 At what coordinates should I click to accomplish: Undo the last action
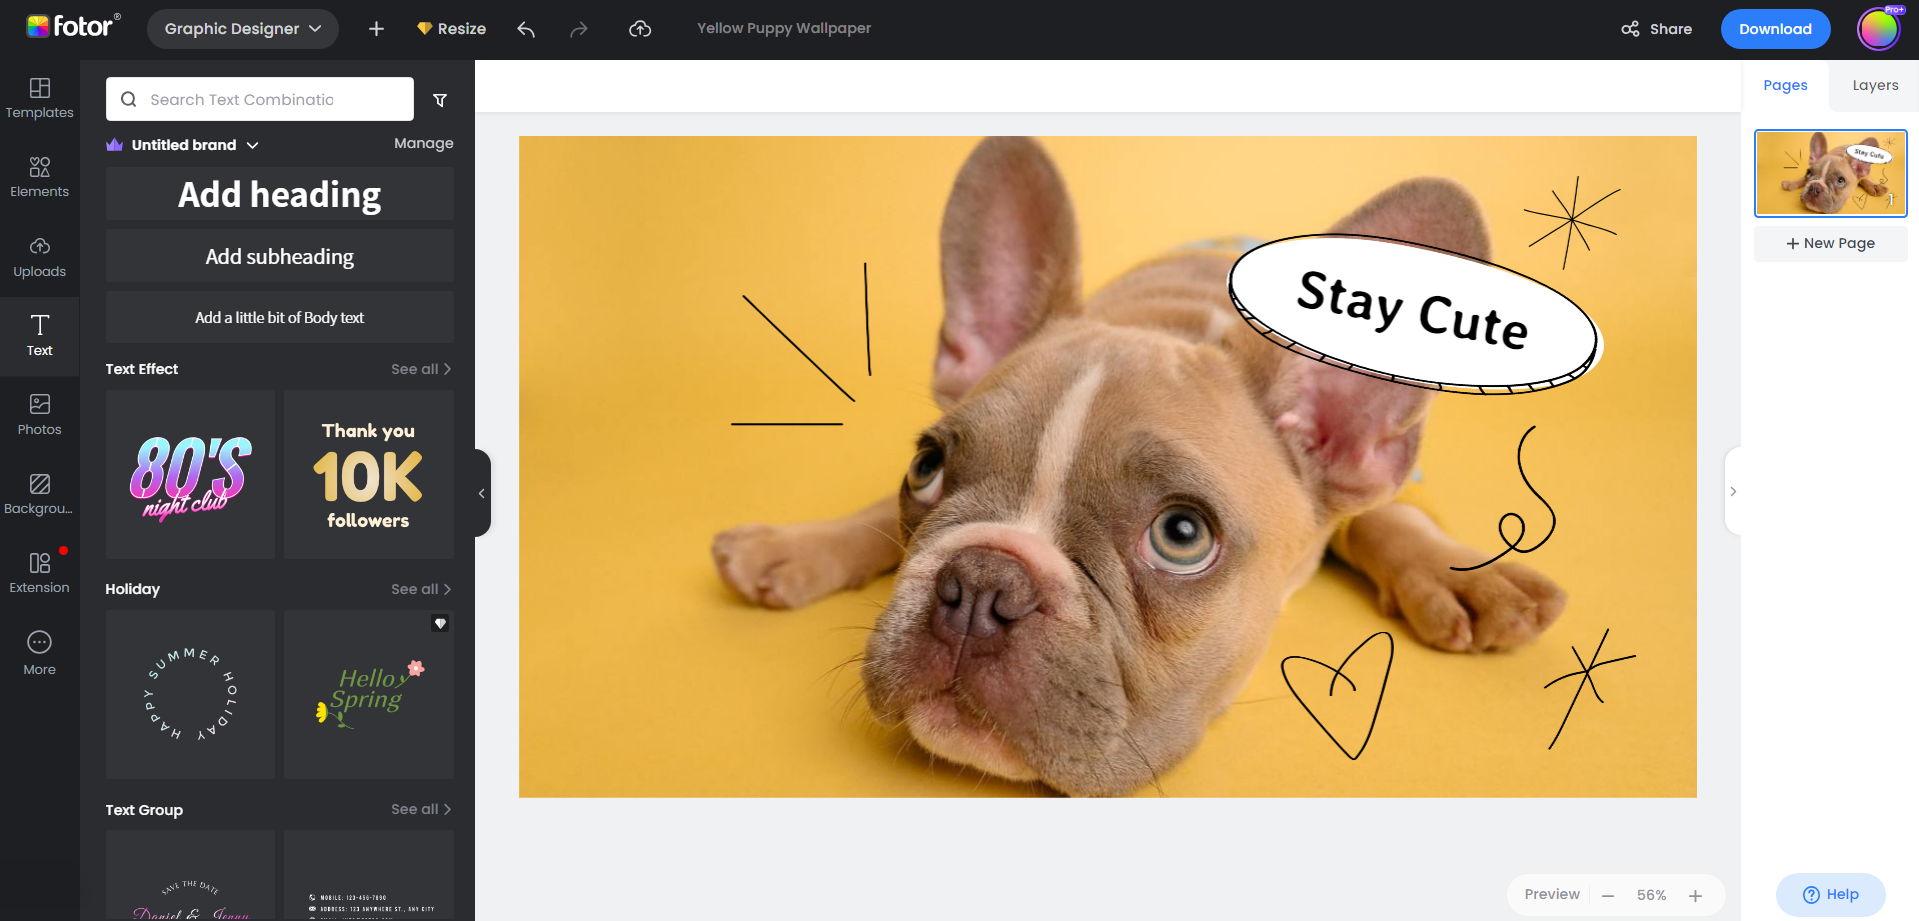[x=526, y=29]
